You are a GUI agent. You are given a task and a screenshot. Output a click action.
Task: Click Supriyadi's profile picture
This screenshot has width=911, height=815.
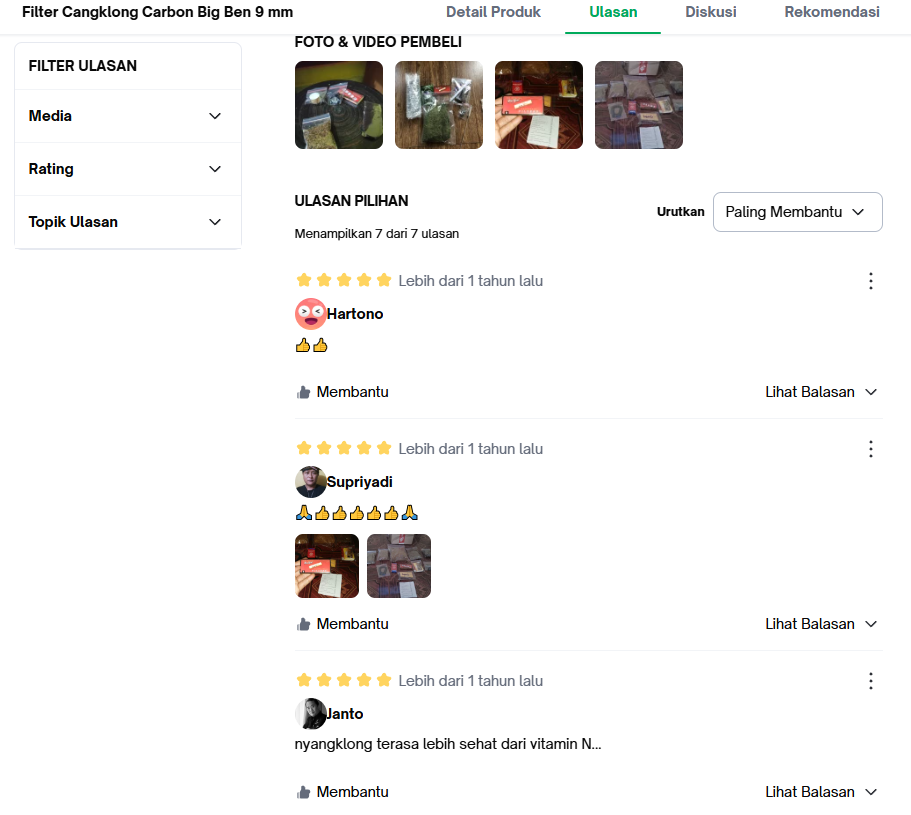(x=311, y=482)
